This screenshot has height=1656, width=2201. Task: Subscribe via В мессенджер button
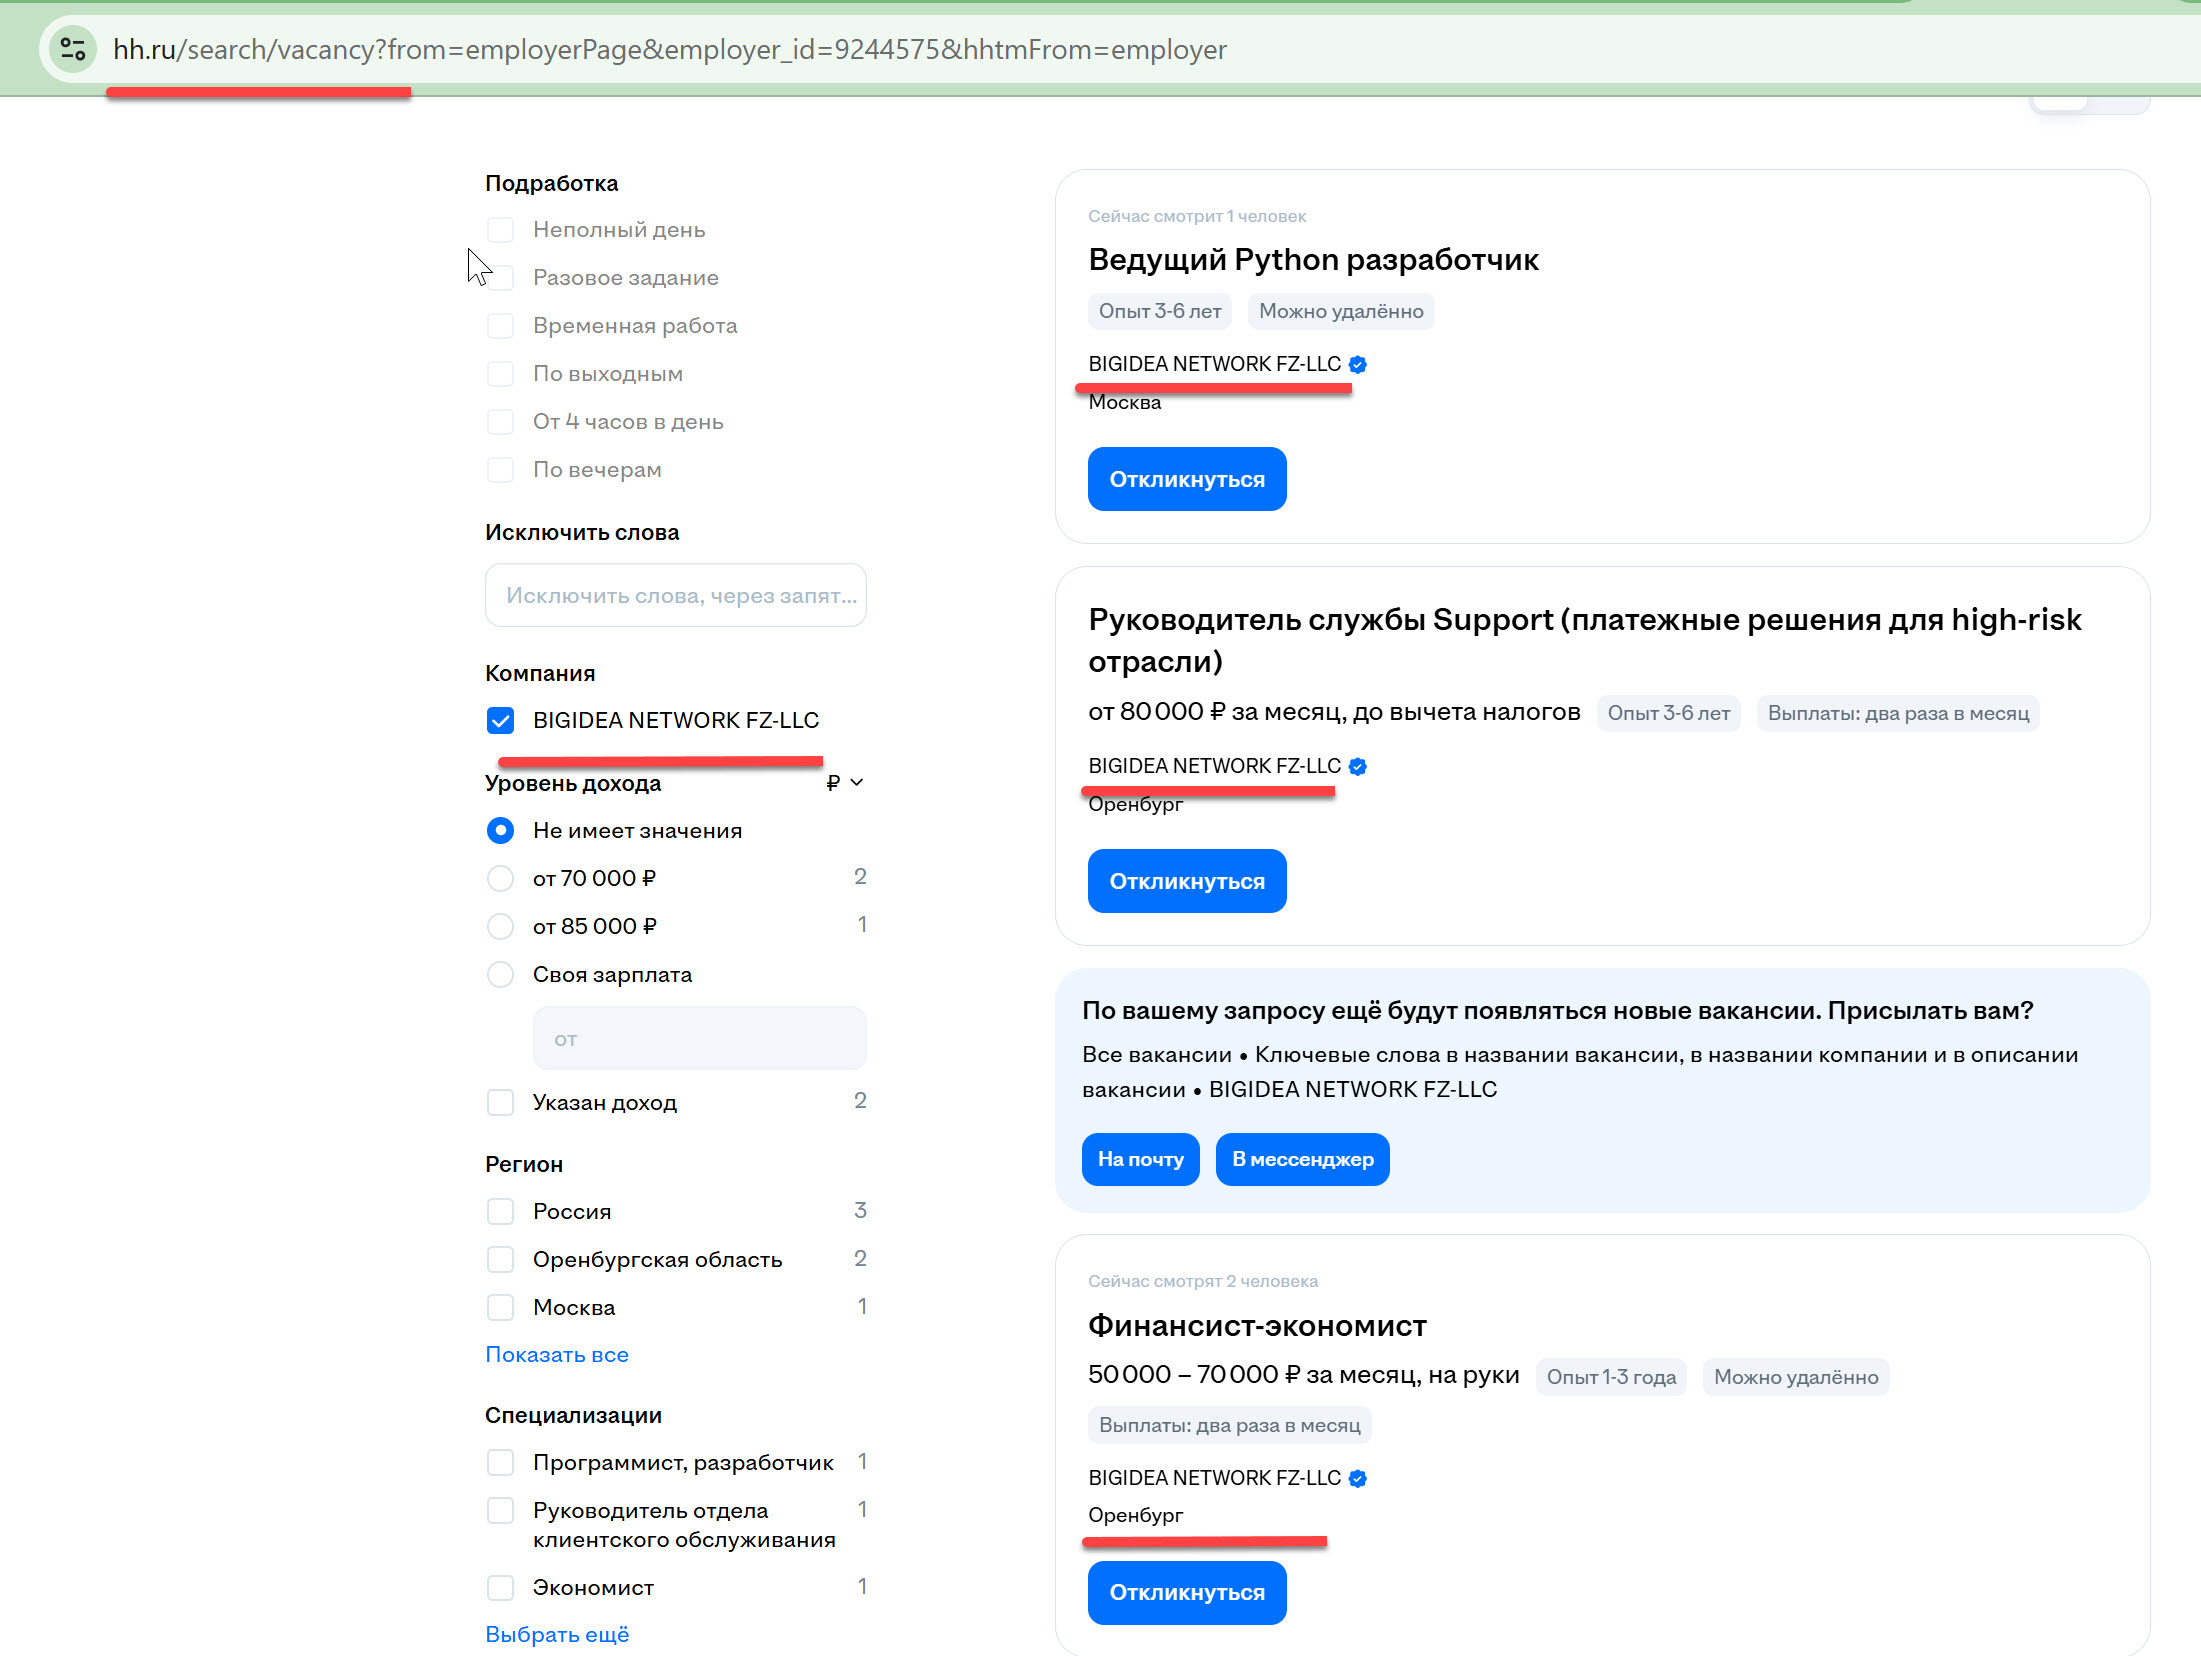coord(1302,1160)
